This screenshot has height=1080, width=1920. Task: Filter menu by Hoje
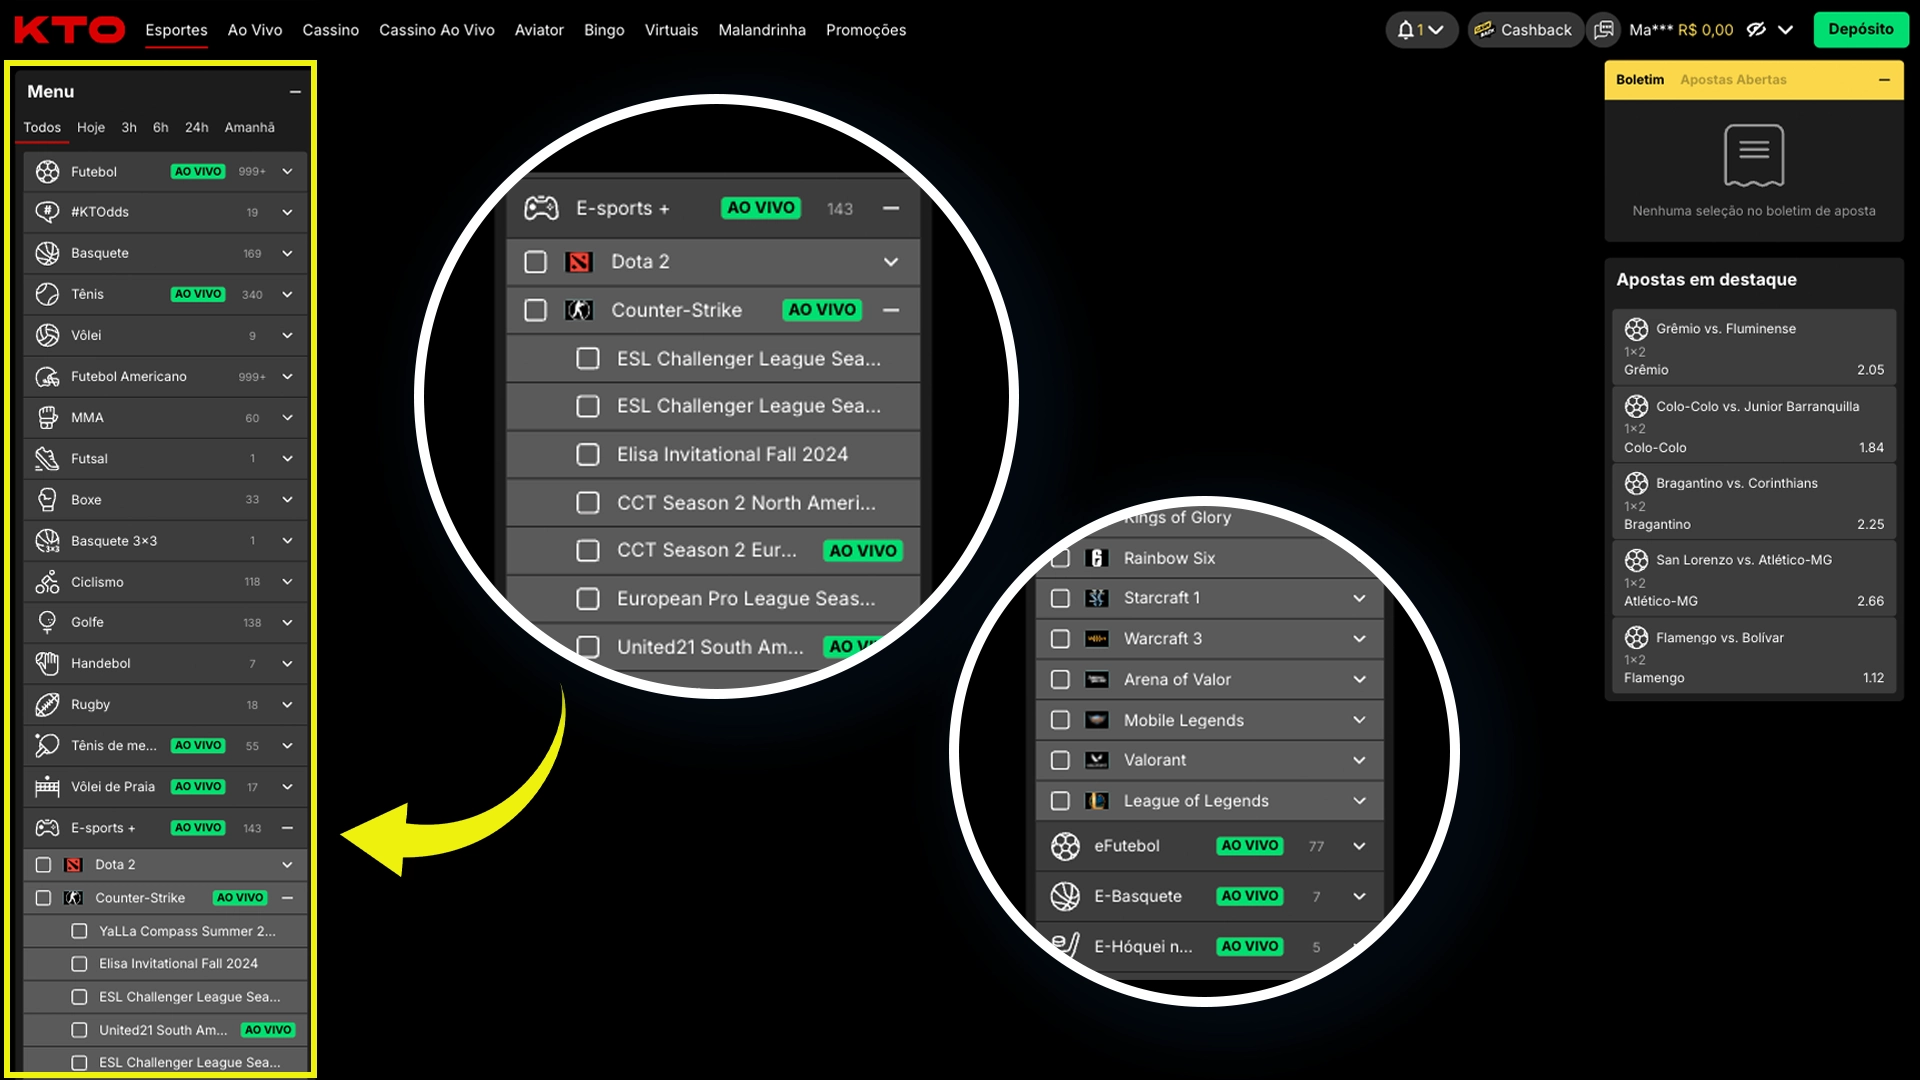91,128
